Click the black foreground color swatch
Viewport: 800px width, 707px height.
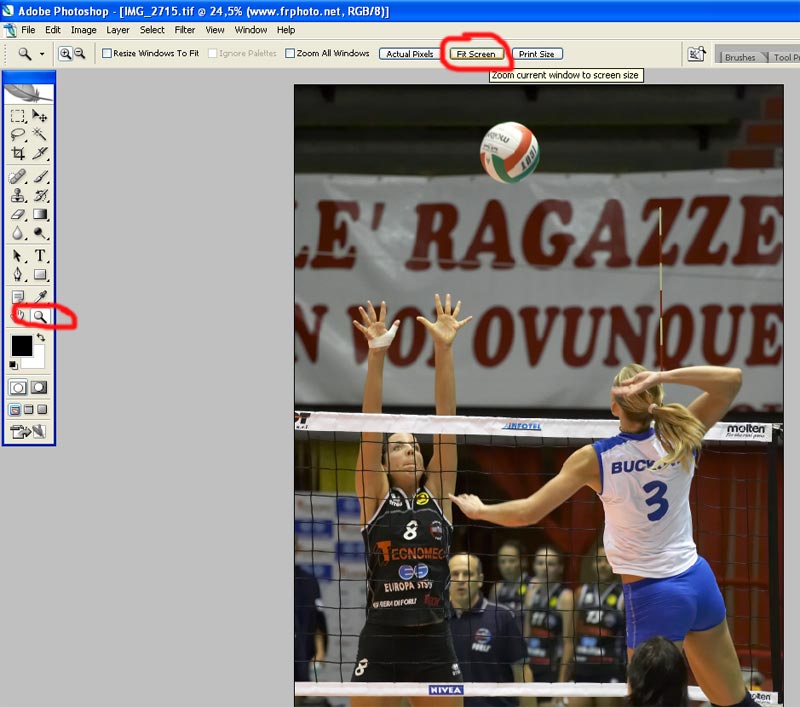click(x=21, y=346)
